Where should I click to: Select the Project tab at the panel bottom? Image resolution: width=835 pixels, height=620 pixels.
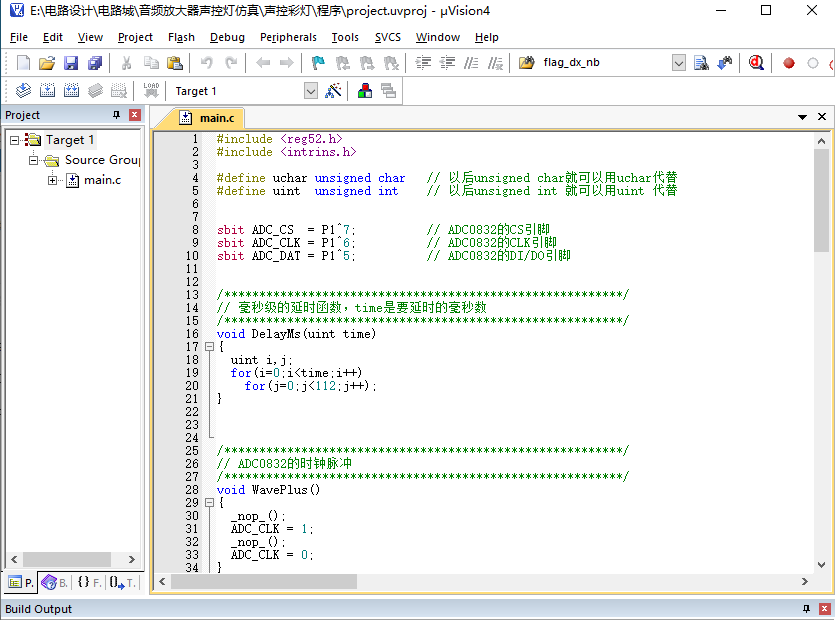pos(21,583)
